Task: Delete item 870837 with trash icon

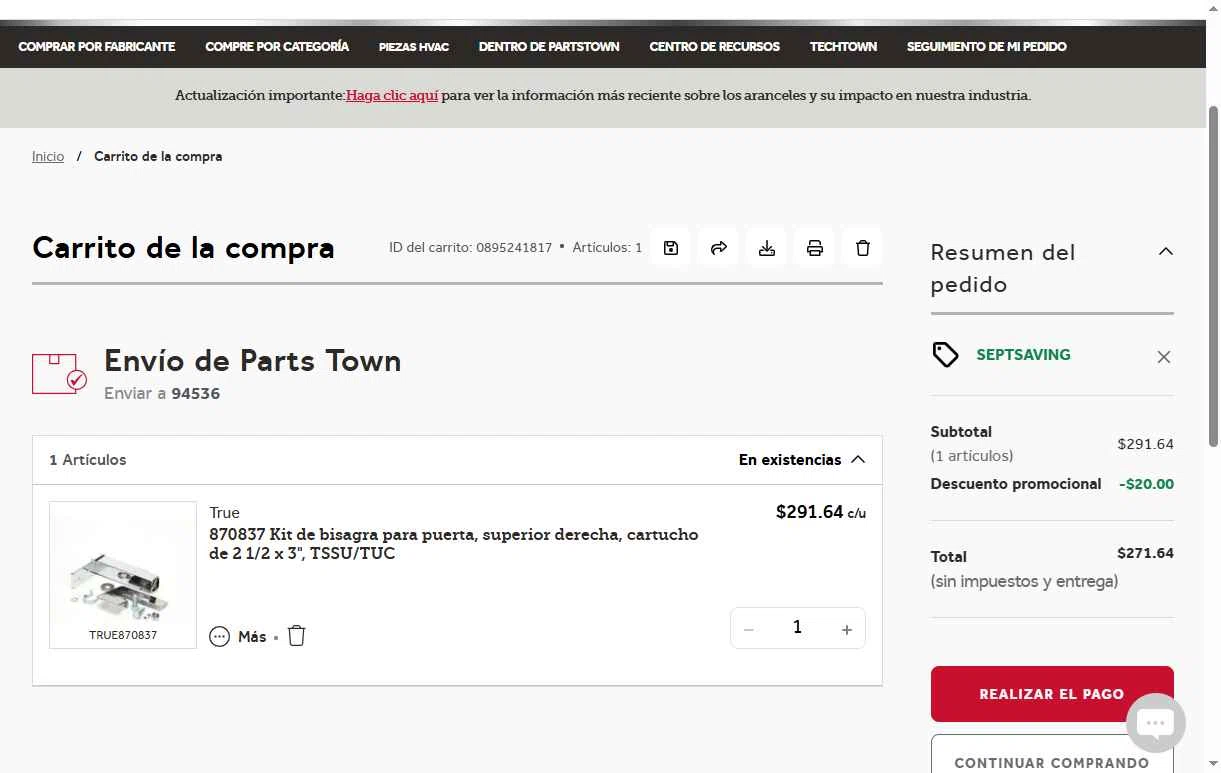Action: pos(297,636)
